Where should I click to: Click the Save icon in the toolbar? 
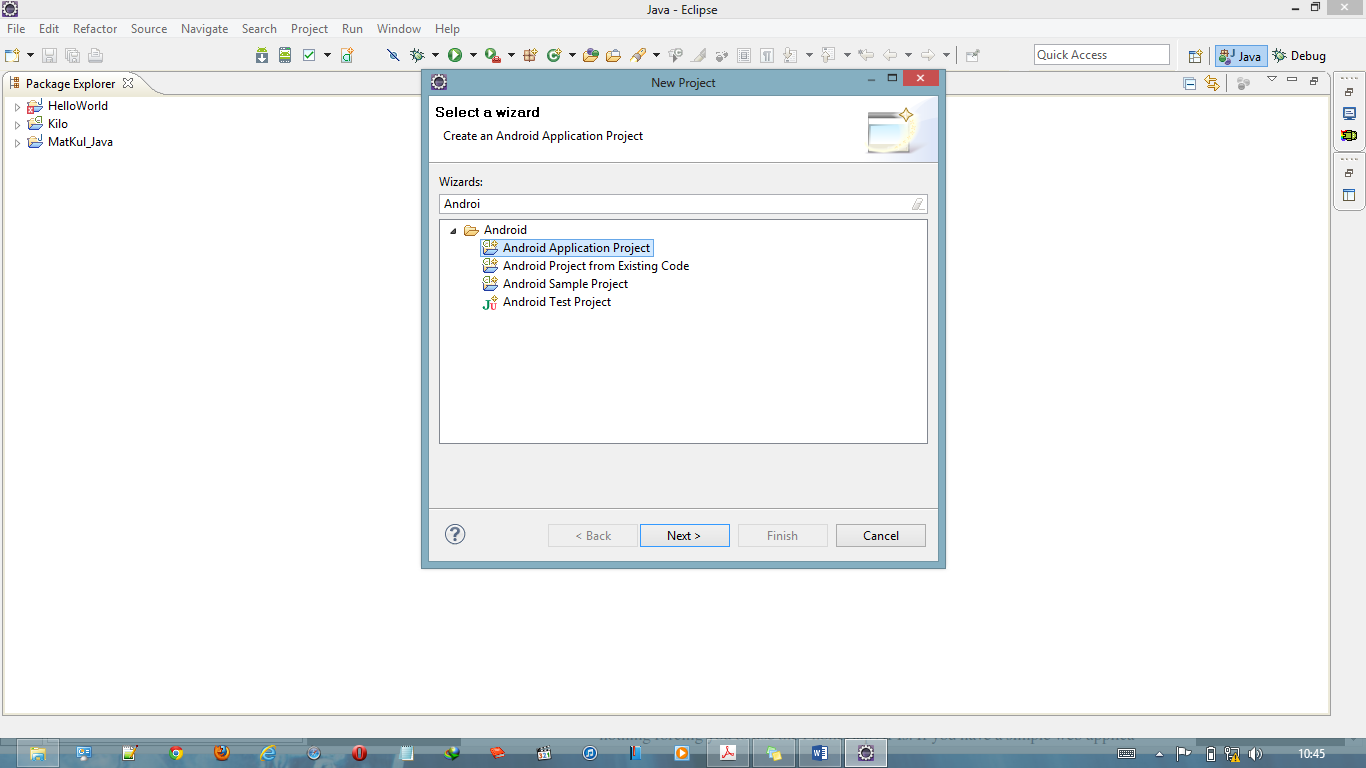point(49,55)
